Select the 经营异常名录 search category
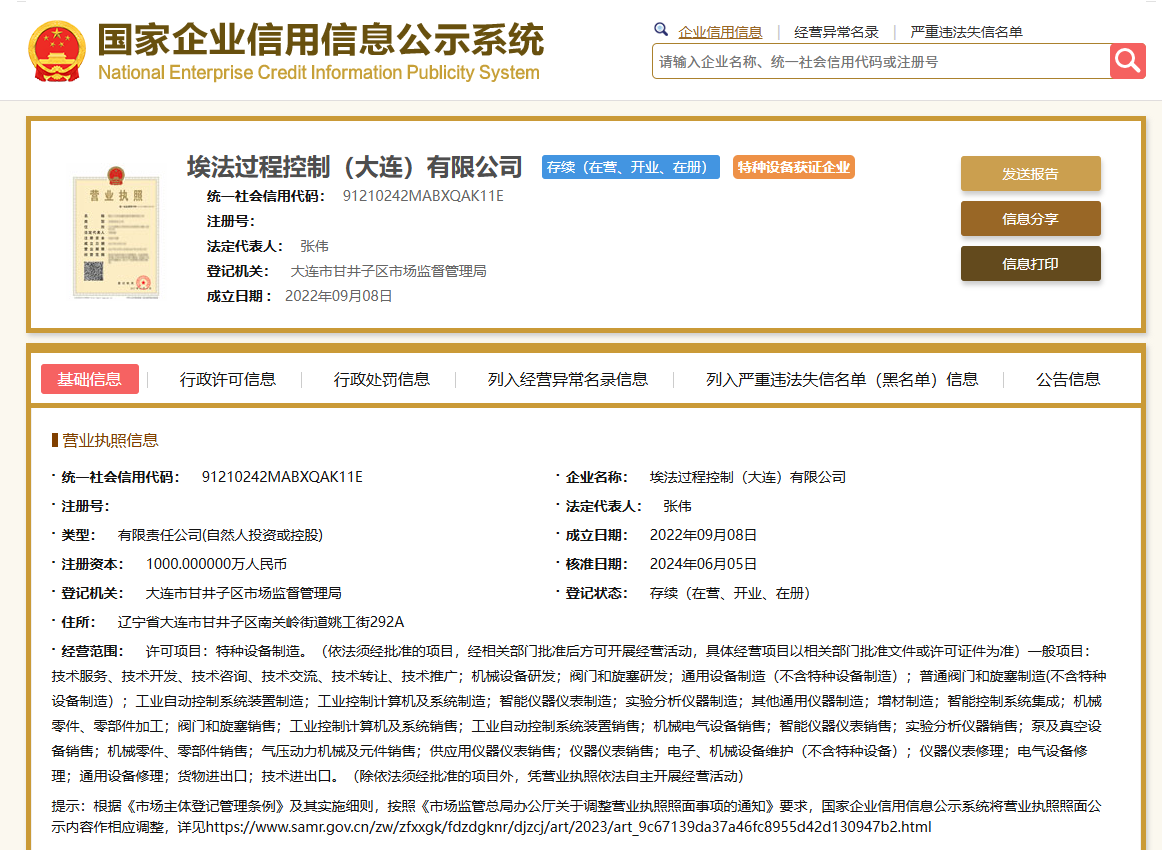1162x850 pixels. (836, 32)
